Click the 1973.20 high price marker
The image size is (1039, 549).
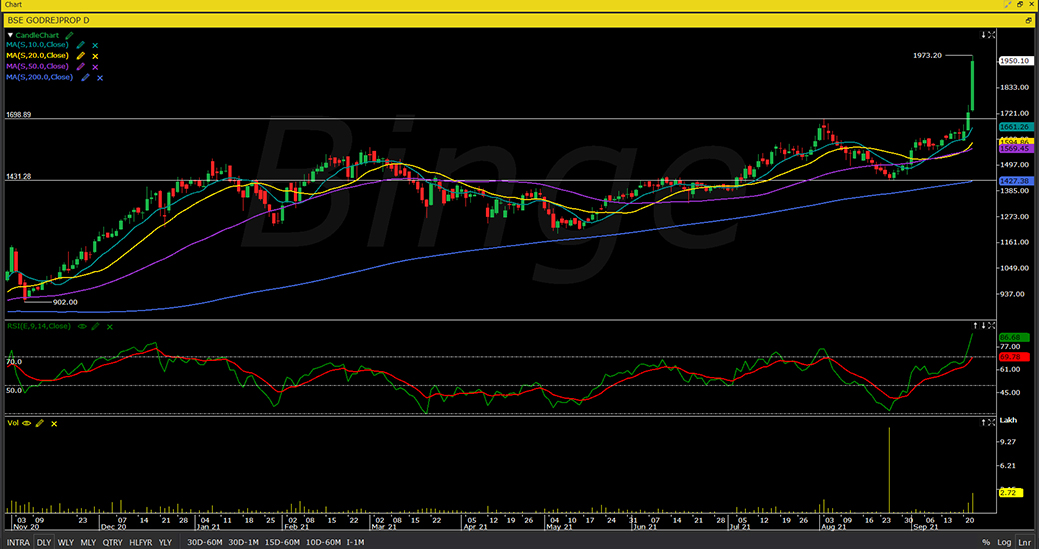[927, 56]
